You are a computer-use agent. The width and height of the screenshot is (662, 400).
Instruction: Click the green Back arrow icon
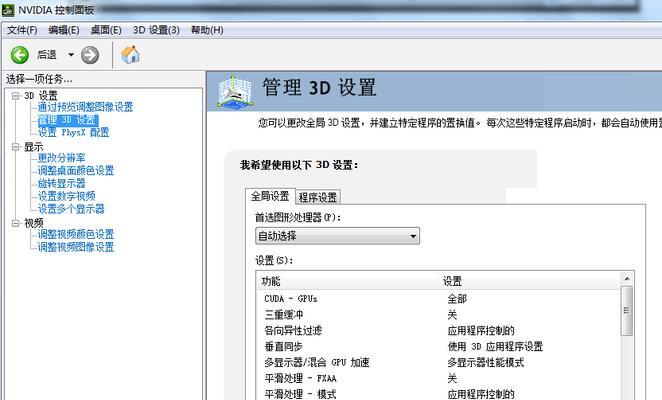[19, 55]
